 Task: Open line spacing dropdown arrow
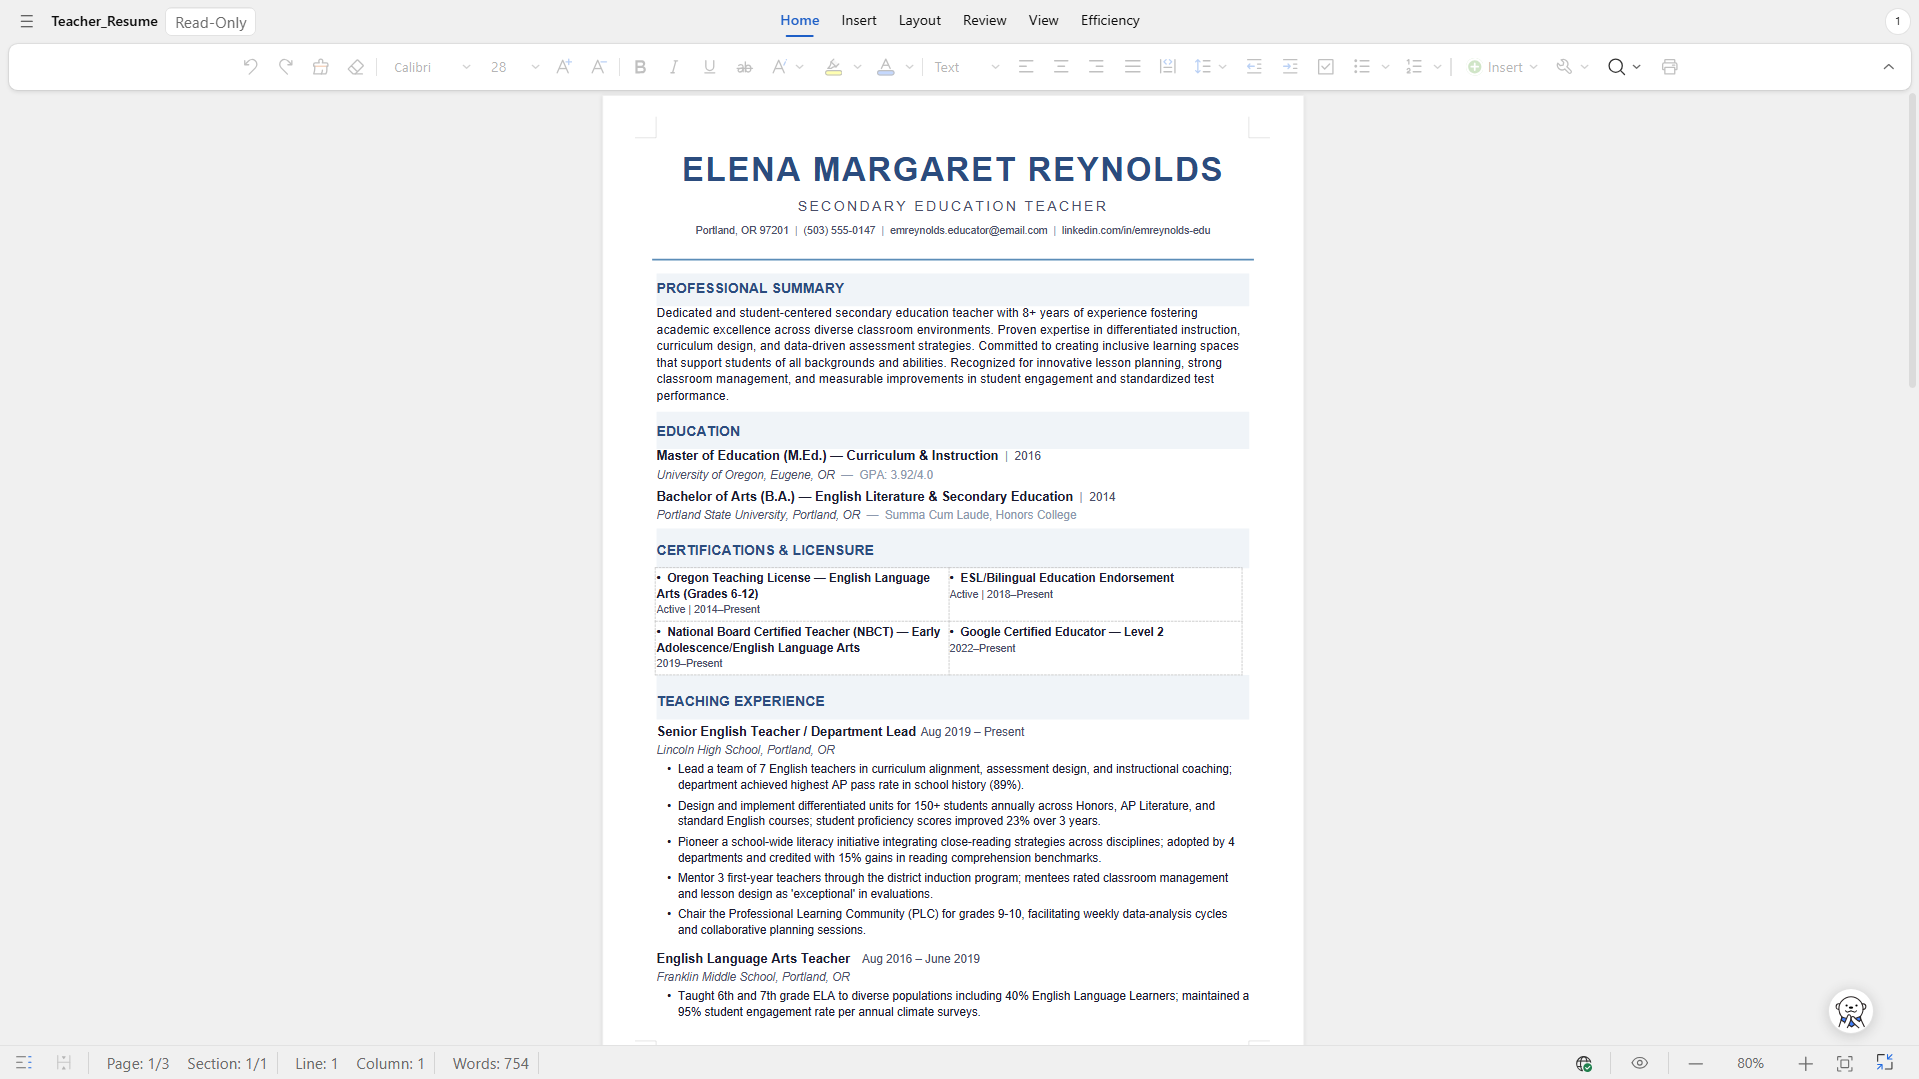[1223, 67]
